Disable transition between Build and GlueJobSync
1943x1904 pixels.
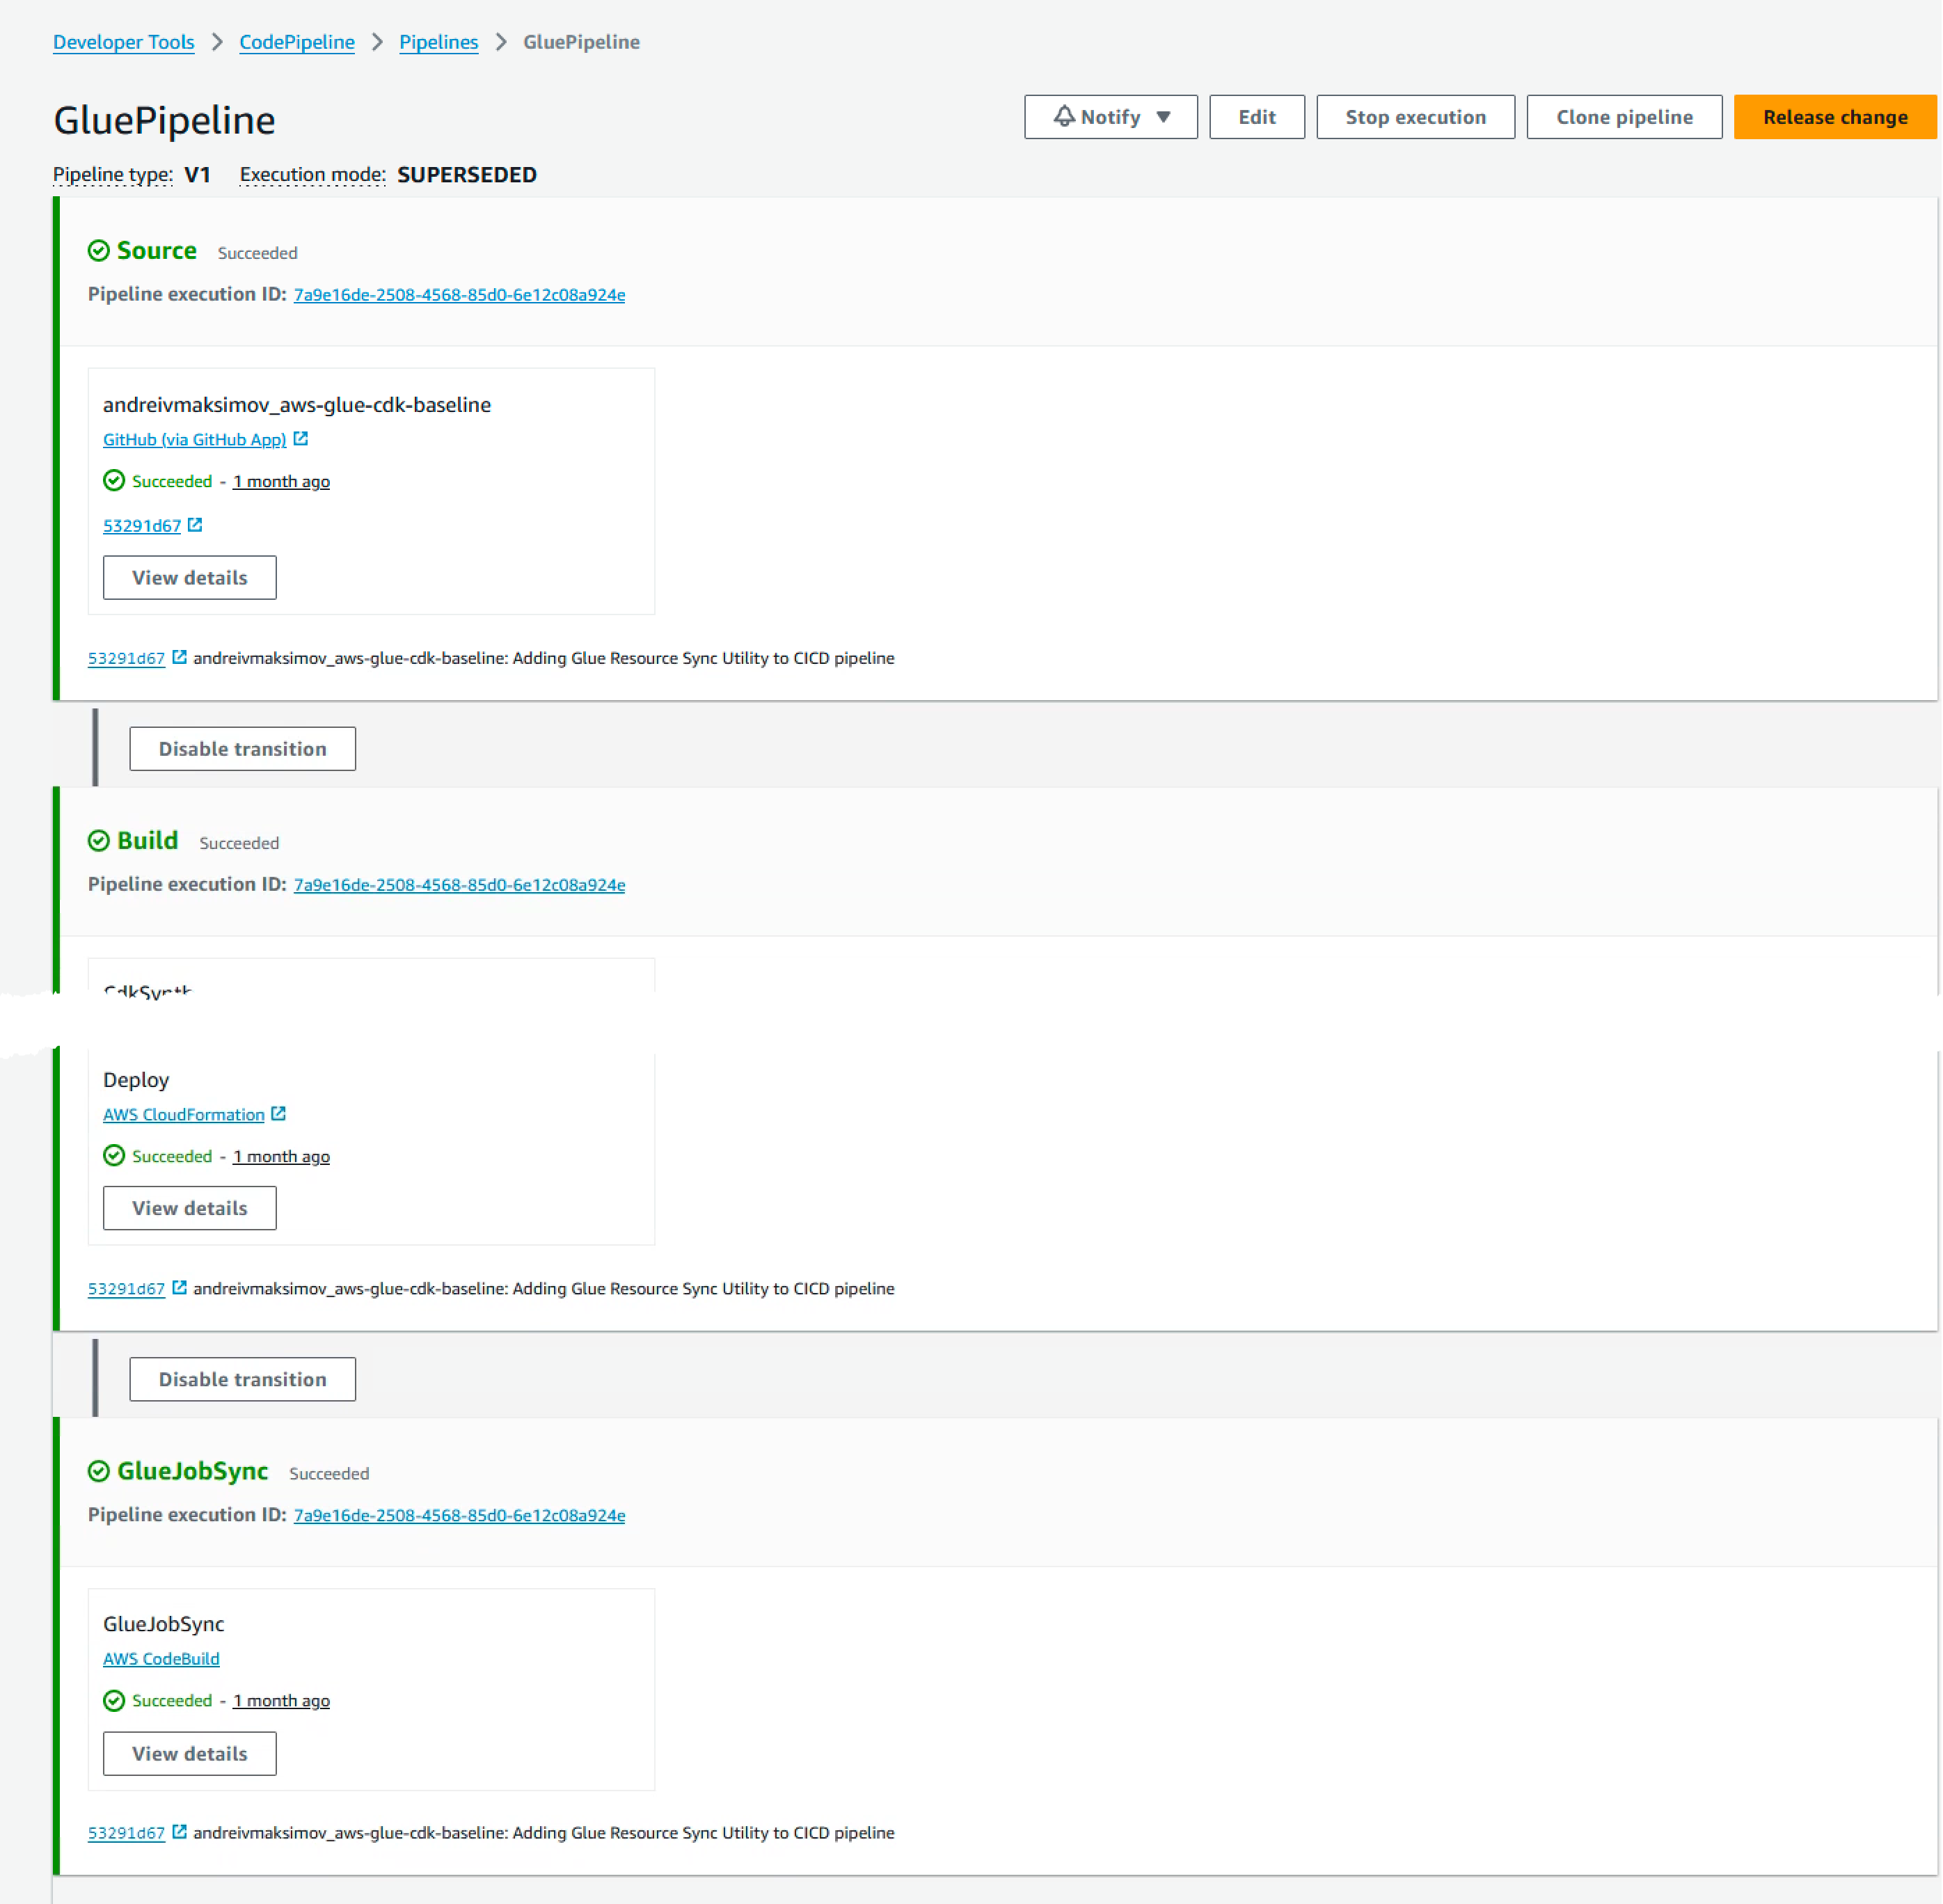click(x=242, y=1379)
